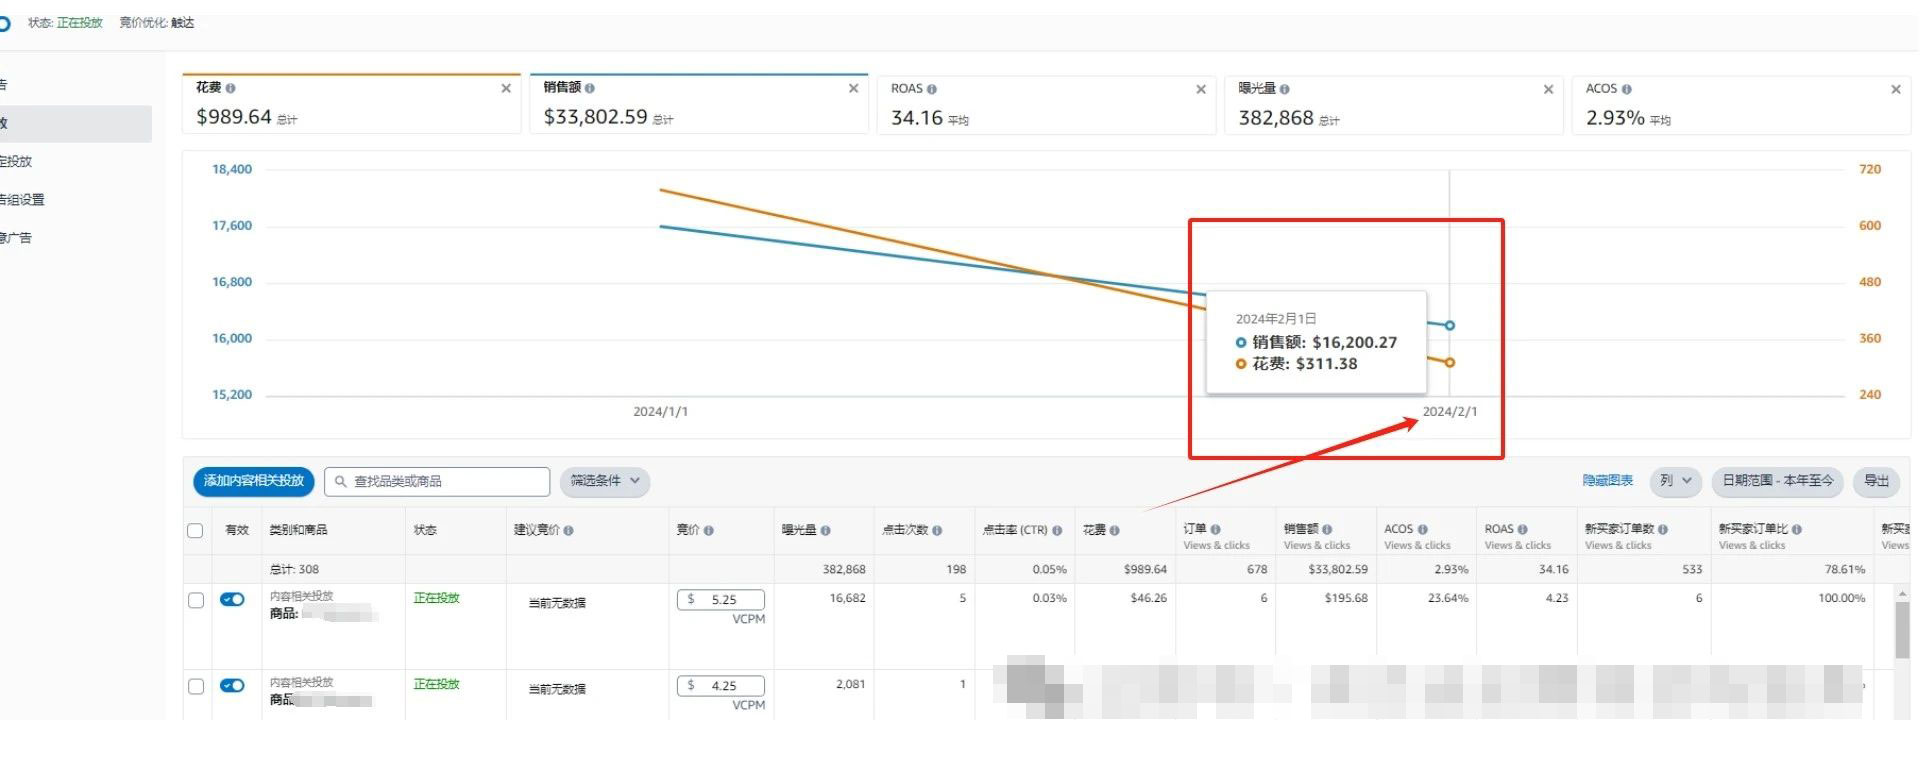The image size is (1920, 767).
Task: Toggle 有效 switch on the $5.25 row
Action: (232, 599)
